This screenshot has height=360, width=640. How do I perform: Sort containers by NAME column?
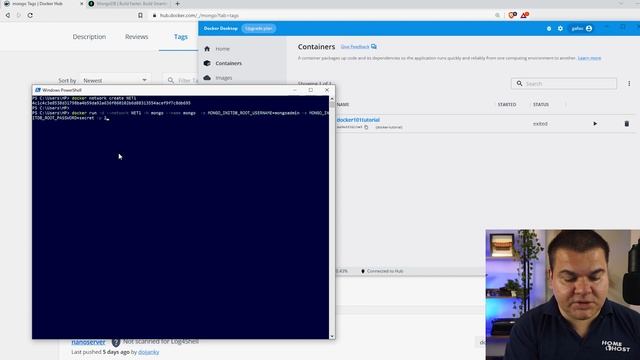coord(343,104)
